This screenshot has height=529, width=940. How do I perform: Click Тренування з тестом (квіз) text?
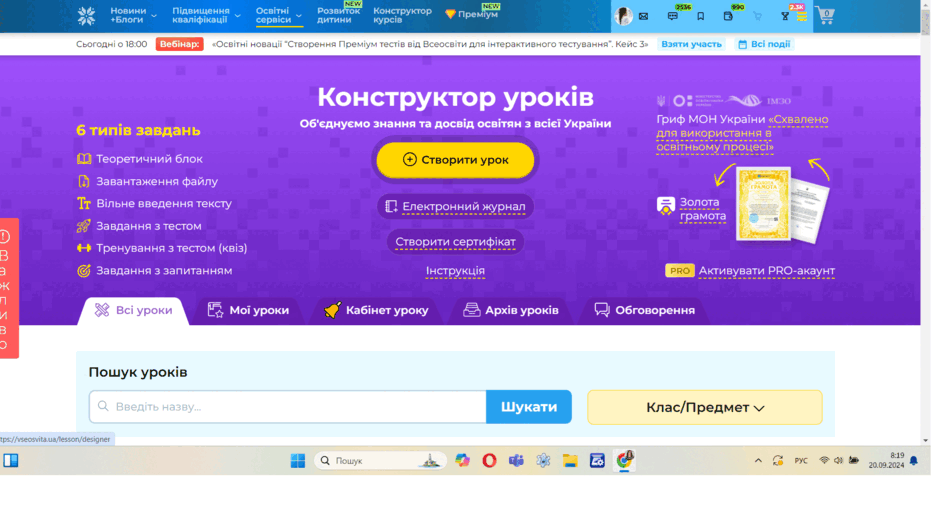pos(171,248)
